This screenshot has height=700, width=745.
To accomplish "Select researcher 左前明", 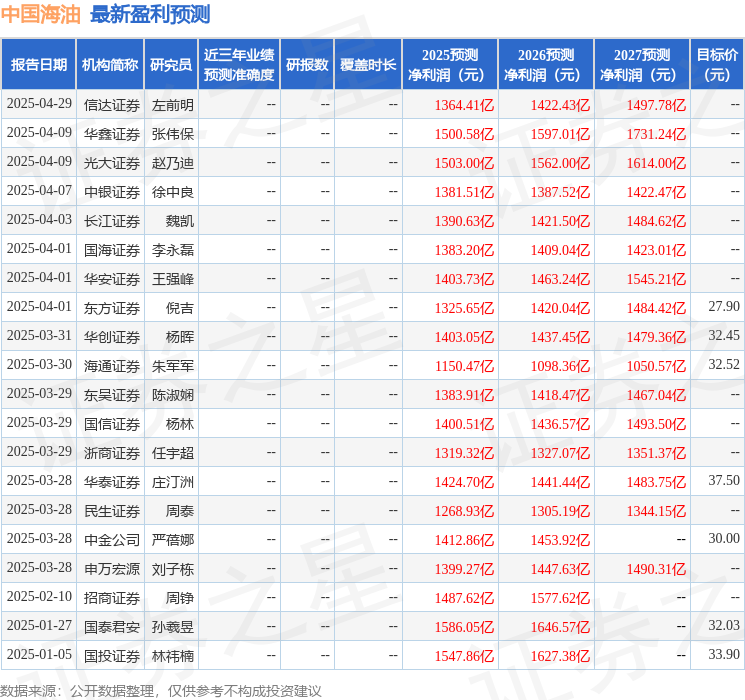I will click(x=173, y=105).
